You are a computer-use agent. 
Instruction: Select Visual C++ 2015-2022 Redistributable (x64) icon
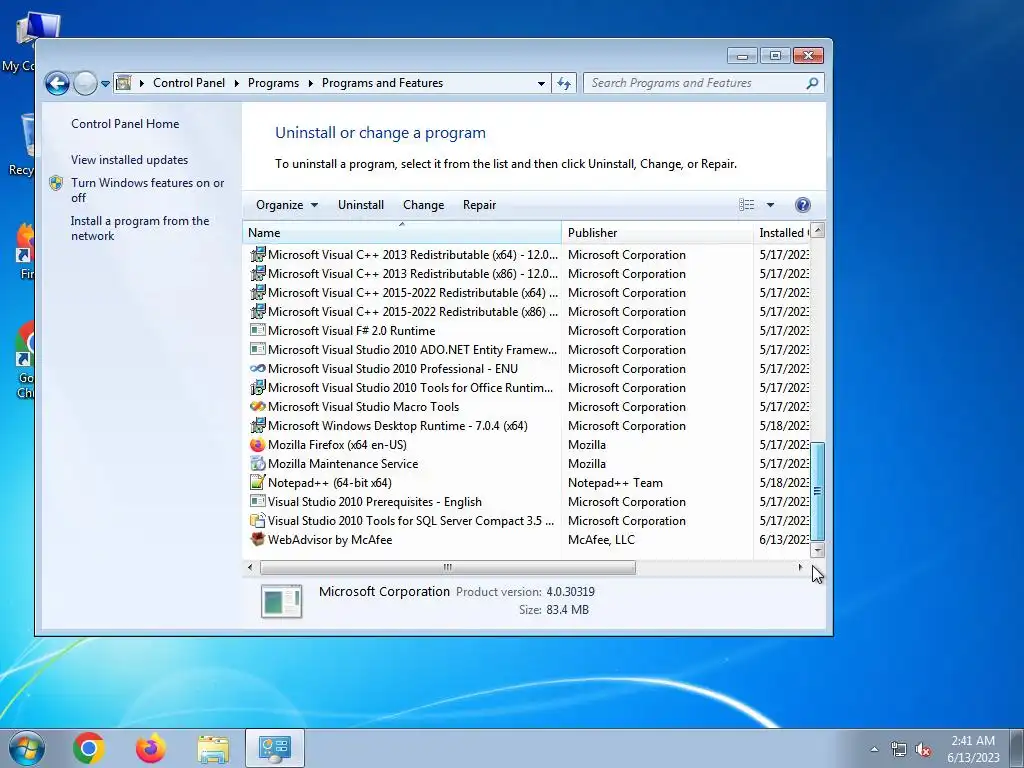click(x=258, y=292)
